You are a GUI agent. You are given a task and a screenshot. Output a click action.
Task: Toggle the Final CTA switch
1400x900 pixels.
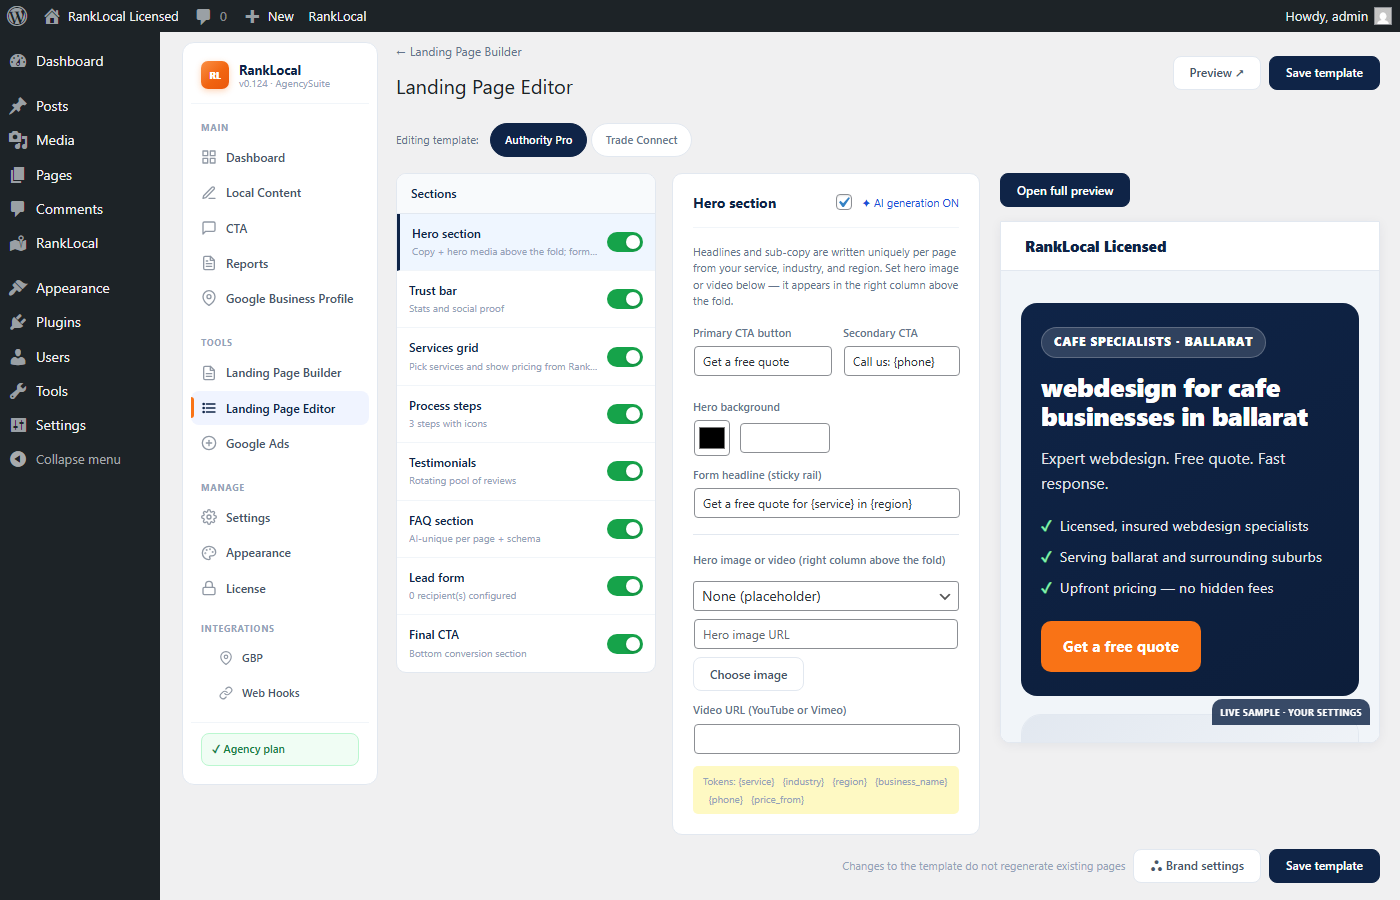(625, 644)
